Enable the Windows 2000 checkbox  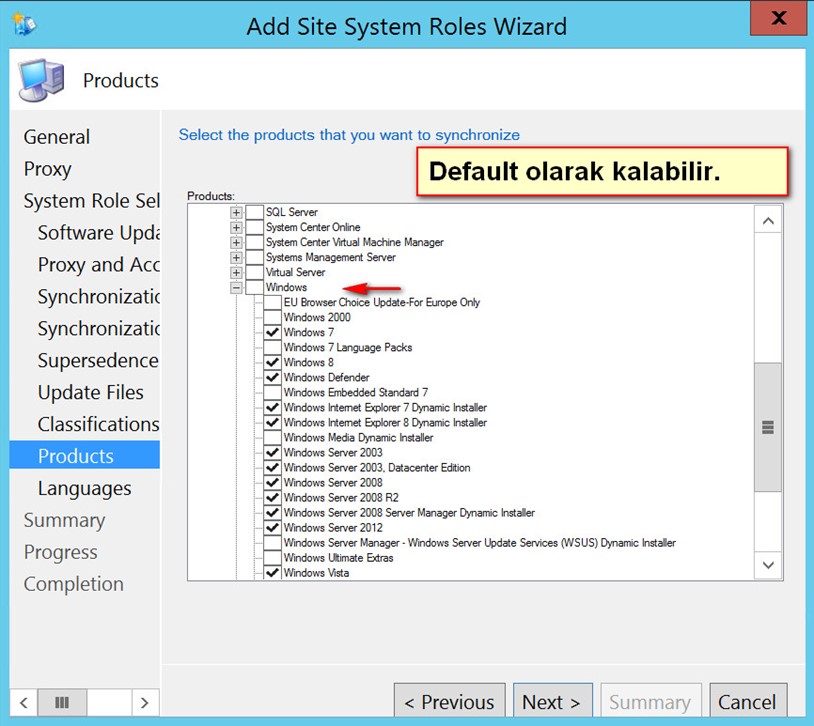[273, 318]
